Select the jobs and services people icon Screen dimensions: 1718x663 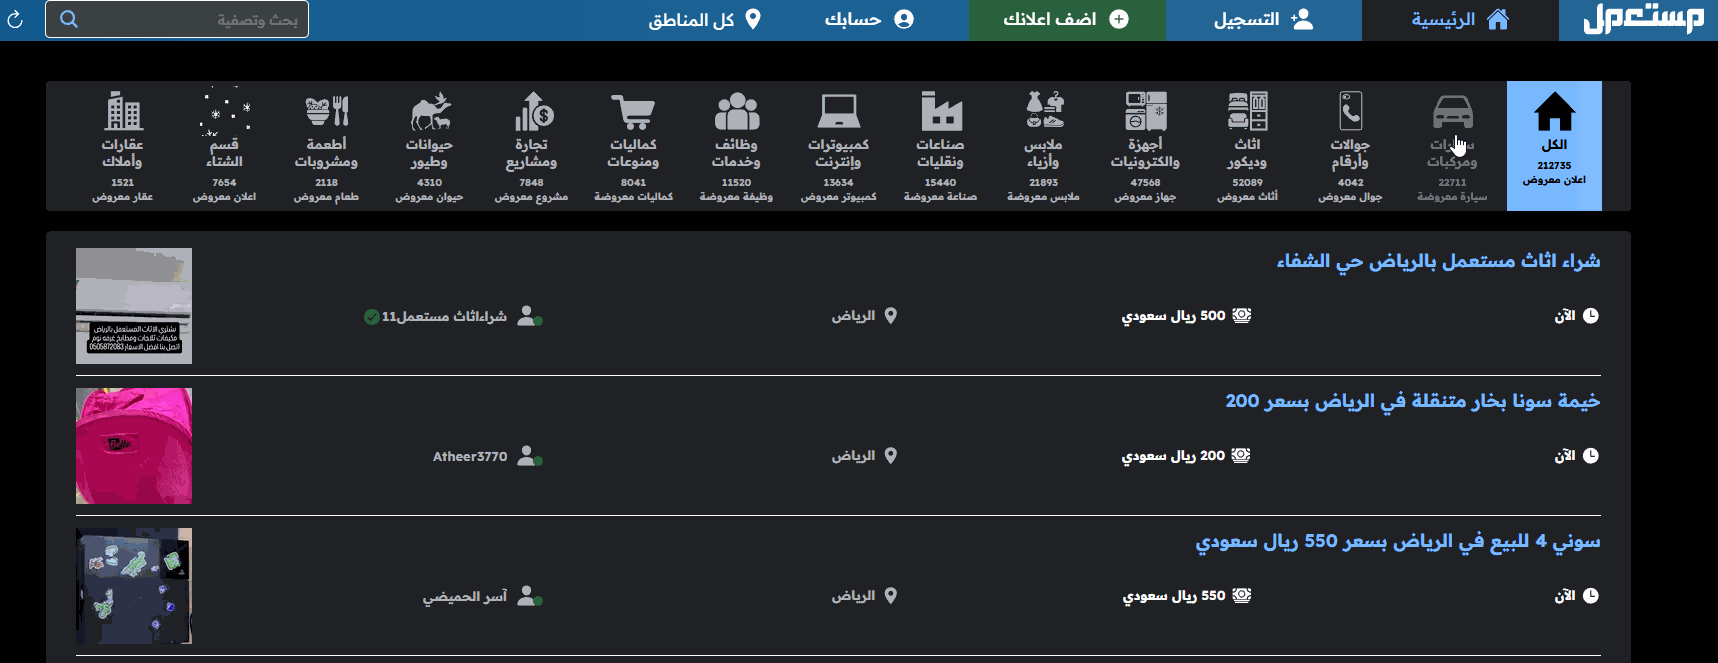pyautogui.click(x=736, y=112)
